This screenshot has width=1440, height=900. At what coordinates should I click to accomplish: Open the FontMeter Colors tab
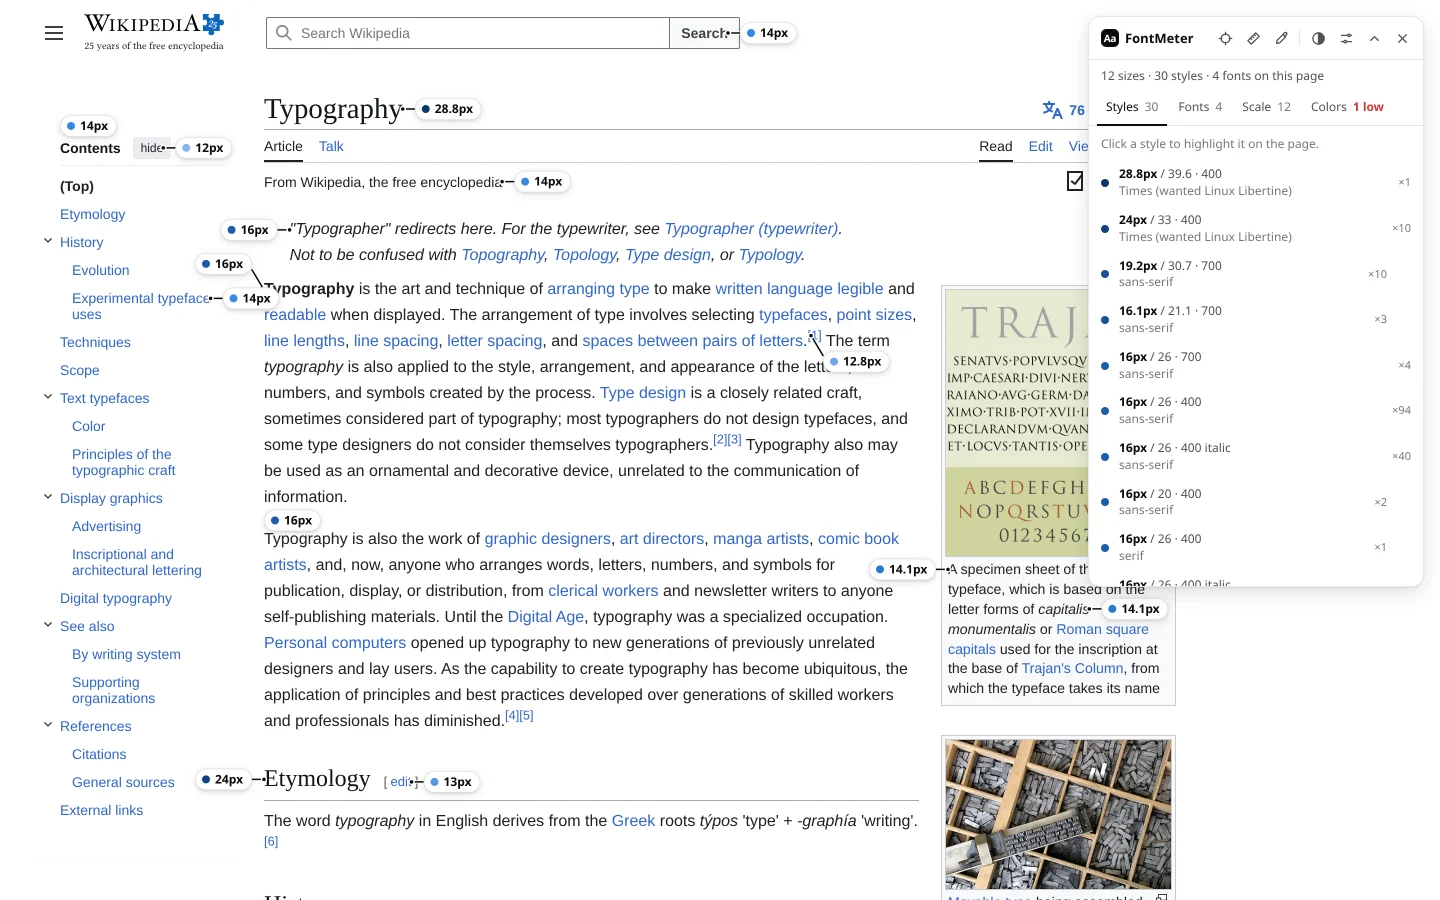[x=1347, y=107]
